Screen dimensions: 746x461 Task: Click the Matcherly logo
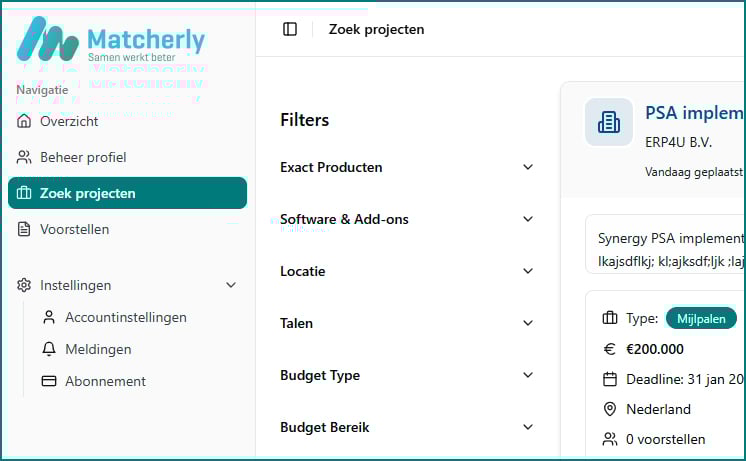(x=111, y=43)
